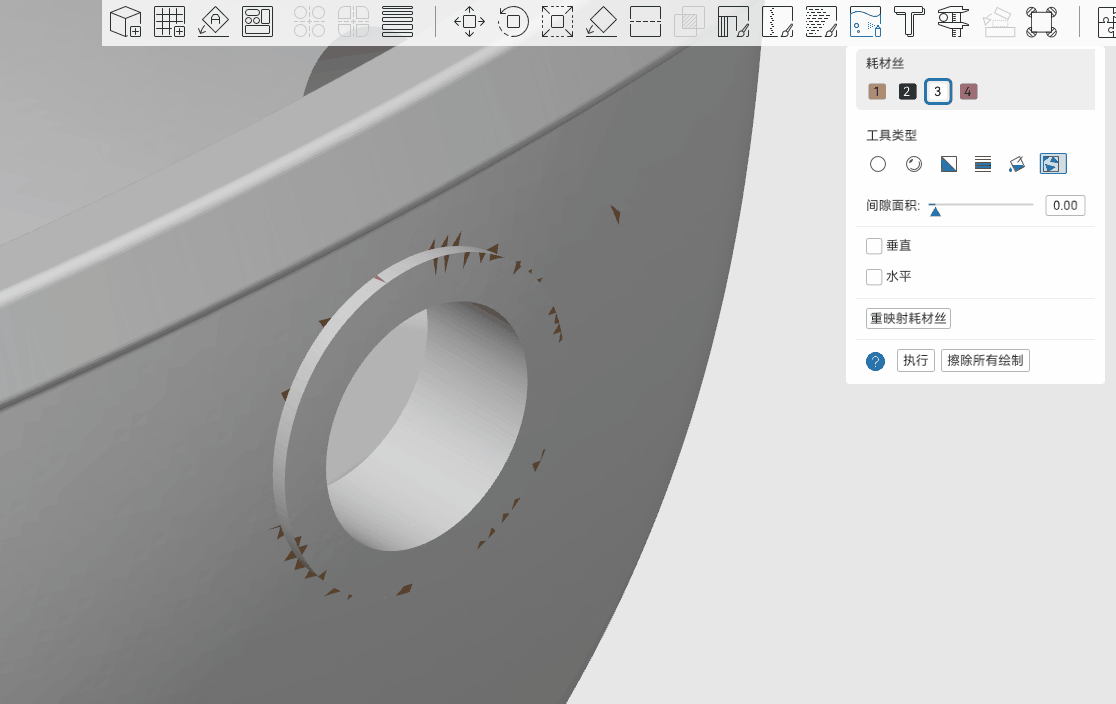Pick the triangle tool type
This screenshot has width=1116, height=704.
(948, 164)
